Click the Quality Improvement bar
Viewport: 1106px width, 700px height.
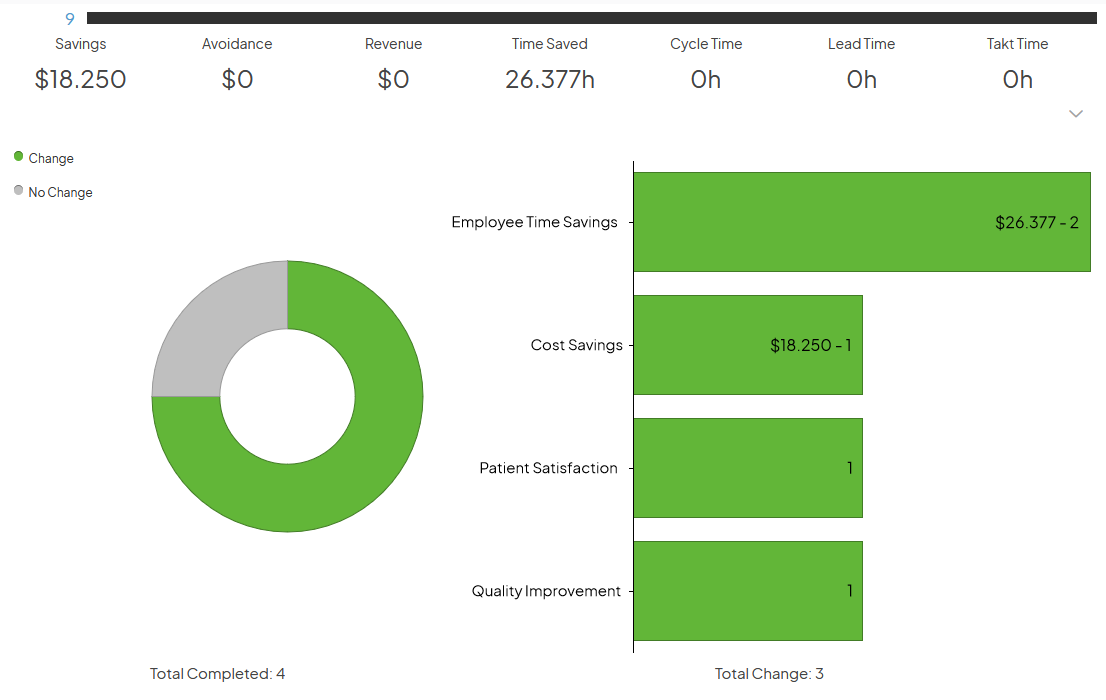[748, 590]
